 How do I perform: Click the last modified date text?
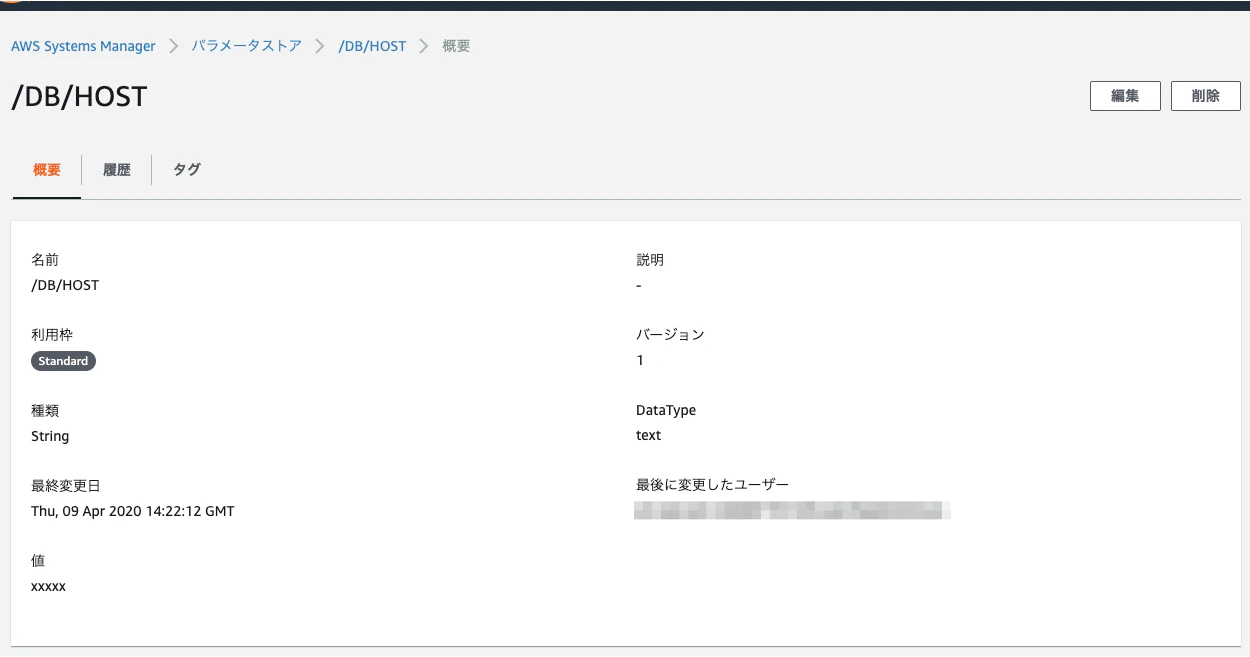pyautogui.click(x=132, y=511)
